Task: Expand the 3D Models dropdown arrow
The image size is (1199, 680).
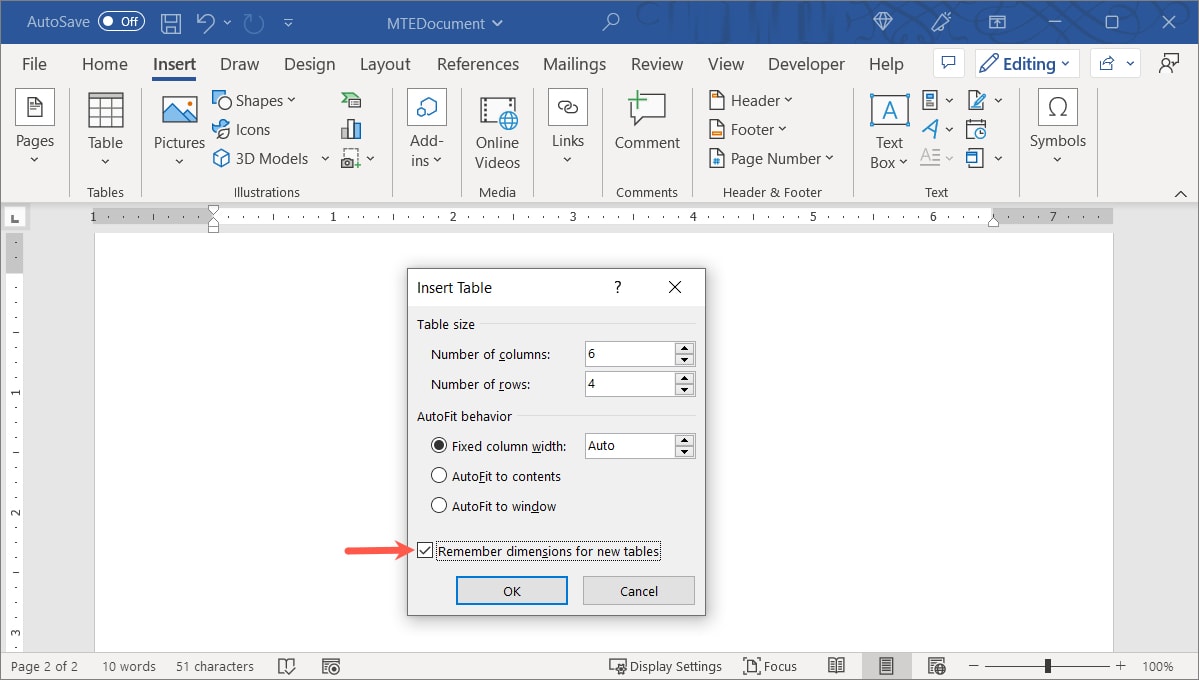Action: [x=324, y=158]
